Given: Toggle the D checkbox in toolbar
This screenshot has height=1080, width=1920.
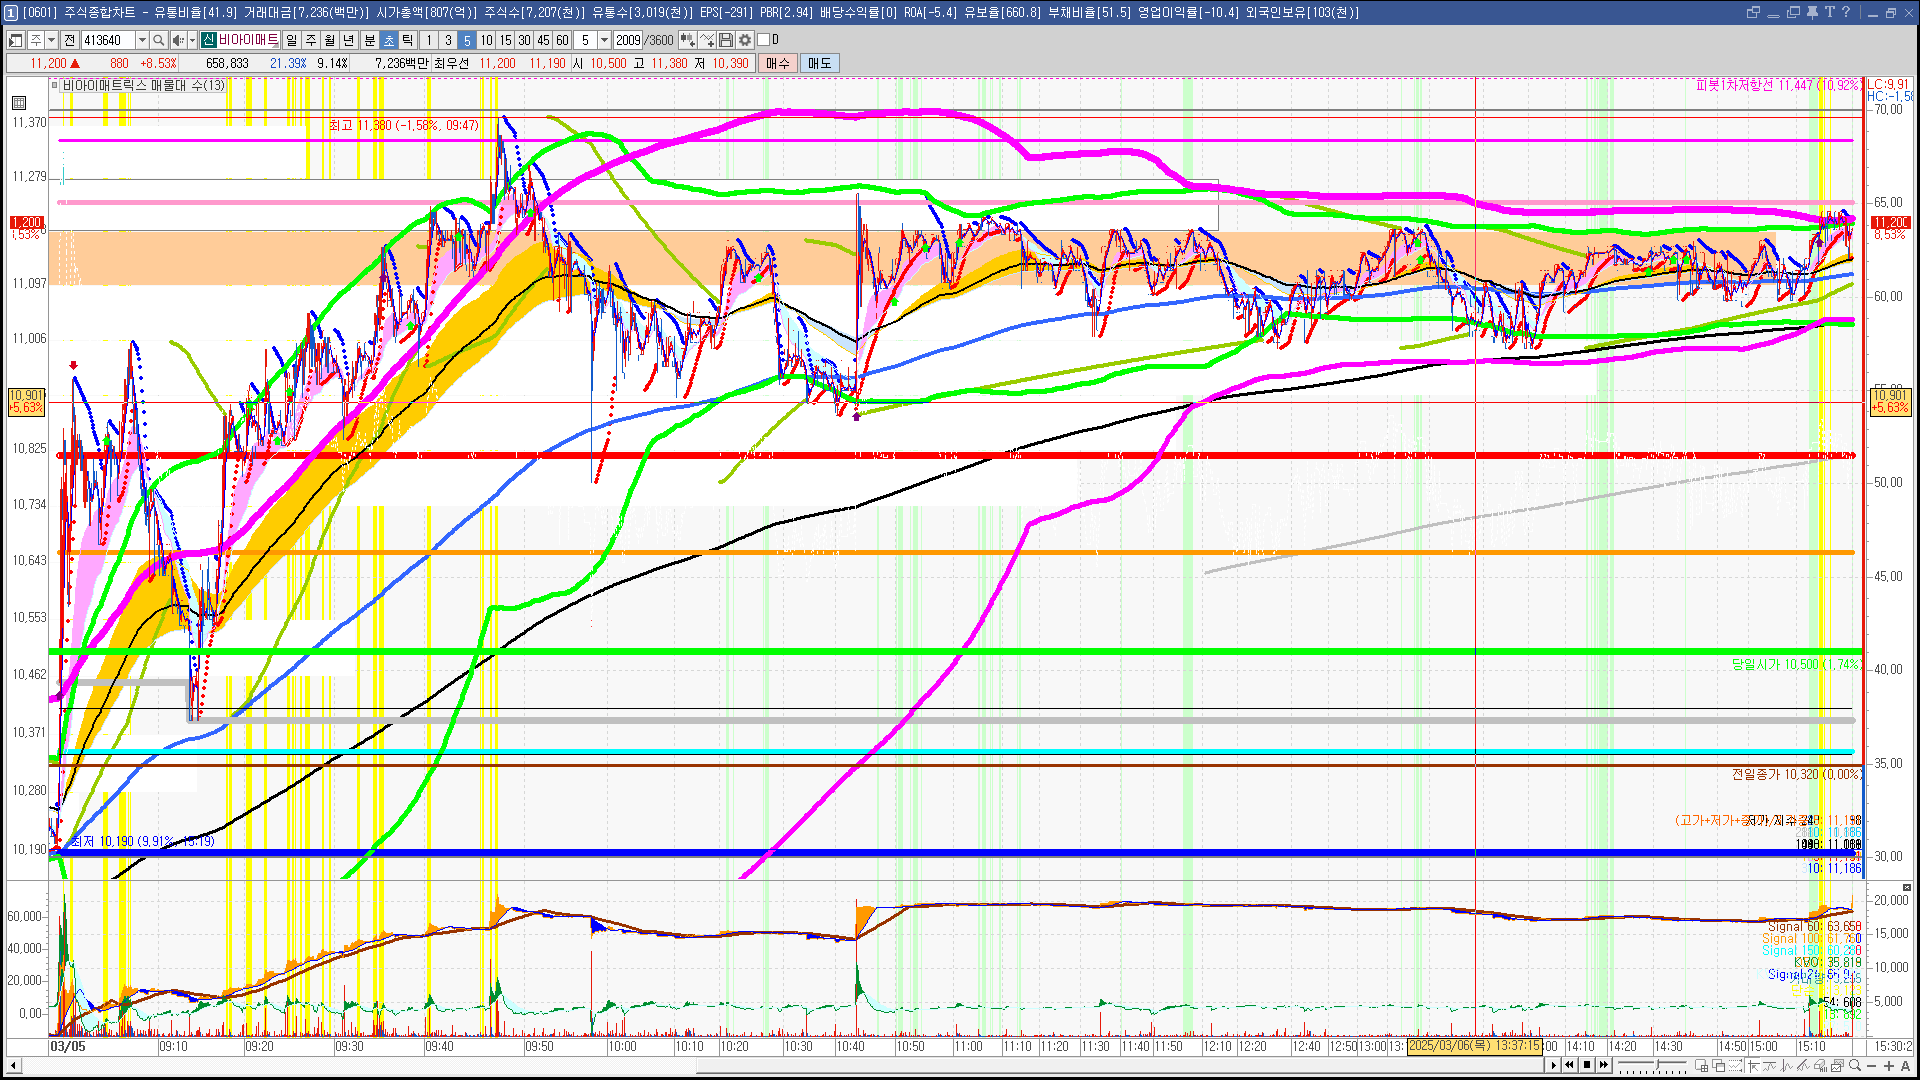Looking at the screenshot, I should [x=764, y=40].
